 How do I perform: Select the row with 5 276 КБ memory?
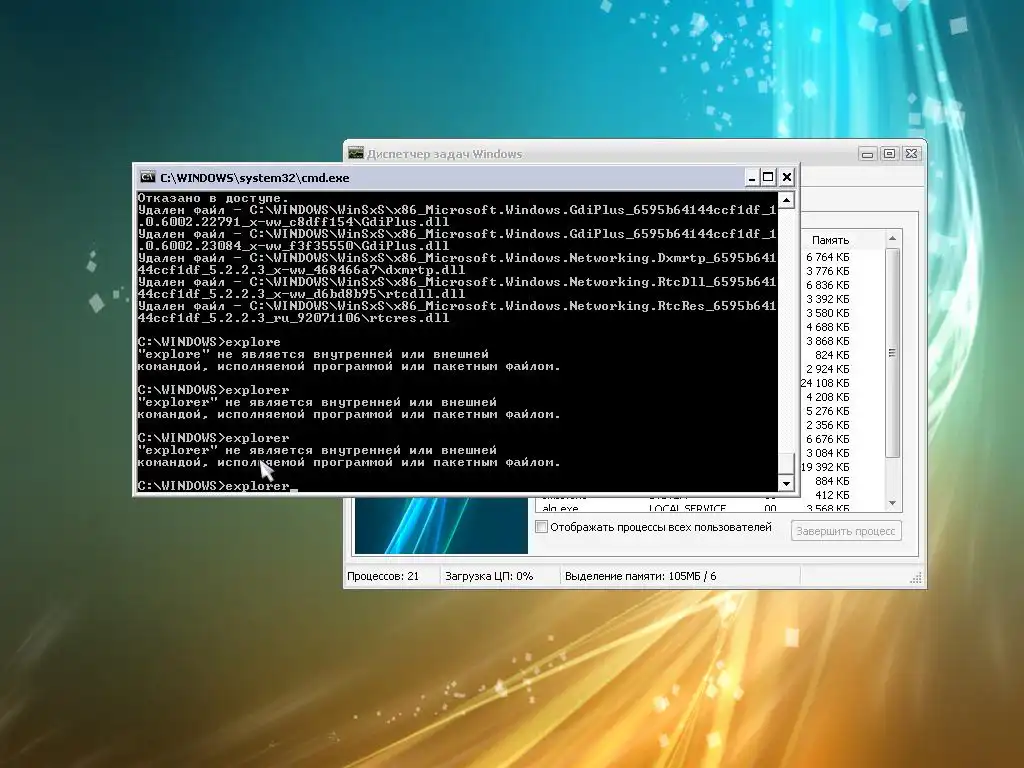(827, 411)
